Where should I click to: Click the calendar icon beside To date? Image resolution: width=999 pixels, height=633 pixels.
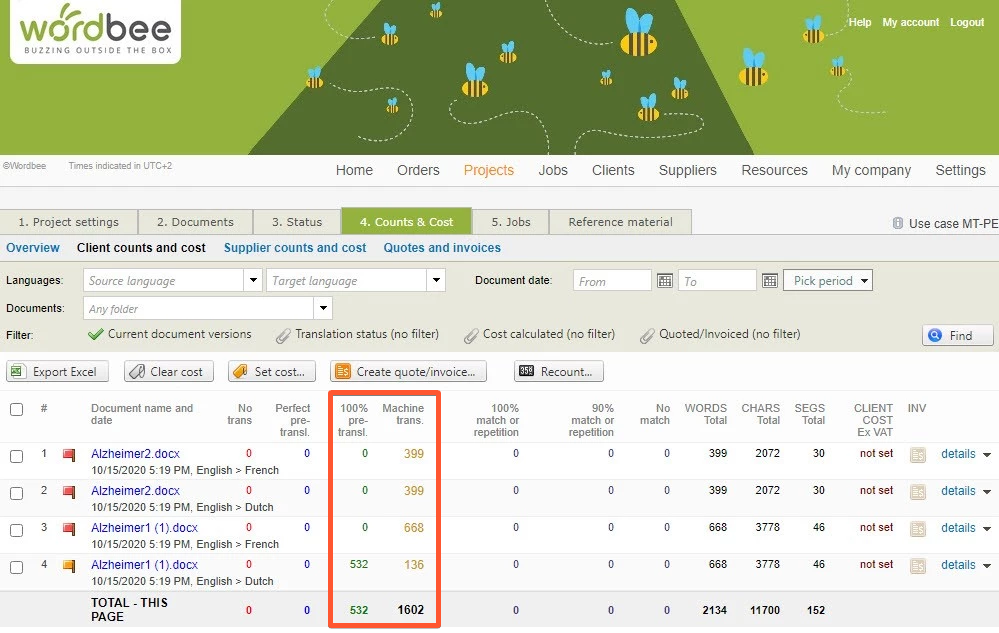tap(770, 281)
